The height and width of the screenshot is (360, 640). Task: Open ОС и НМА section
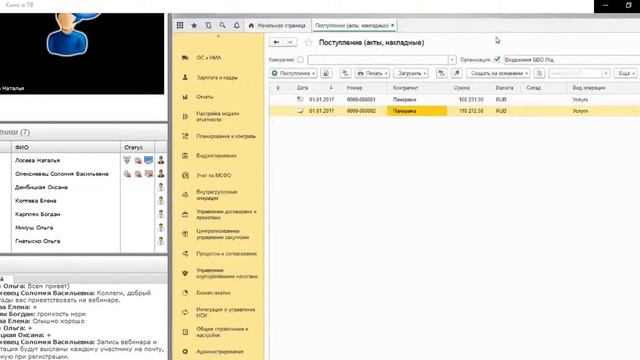(x=208, y=58)
